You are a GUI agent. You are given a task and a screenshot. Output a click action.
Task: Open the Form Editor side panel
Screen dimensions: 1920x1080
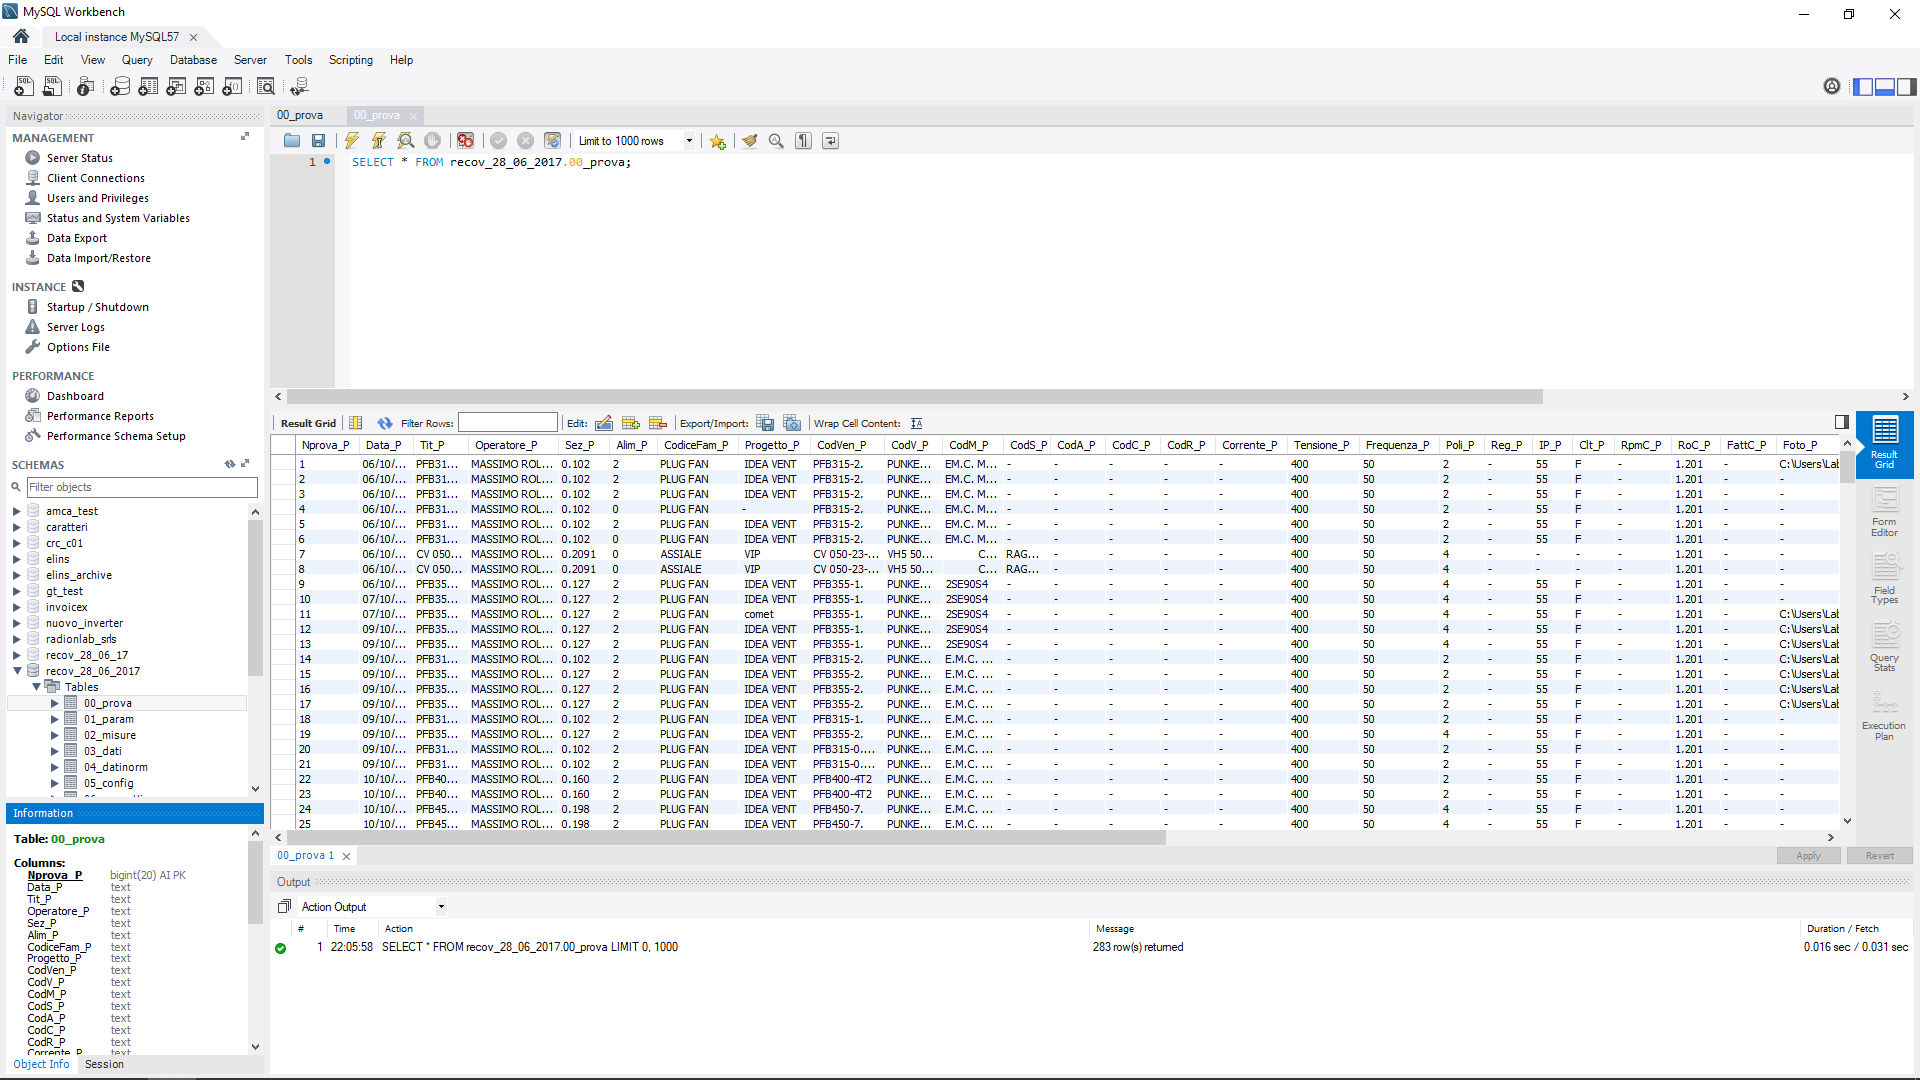point(1884,512)
